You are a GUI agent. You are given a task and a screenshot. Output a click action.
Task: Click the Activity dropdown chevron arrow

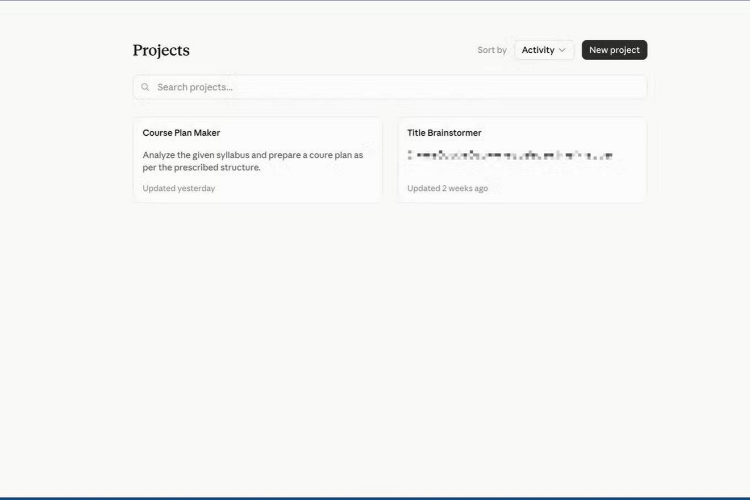pos(562,50)
